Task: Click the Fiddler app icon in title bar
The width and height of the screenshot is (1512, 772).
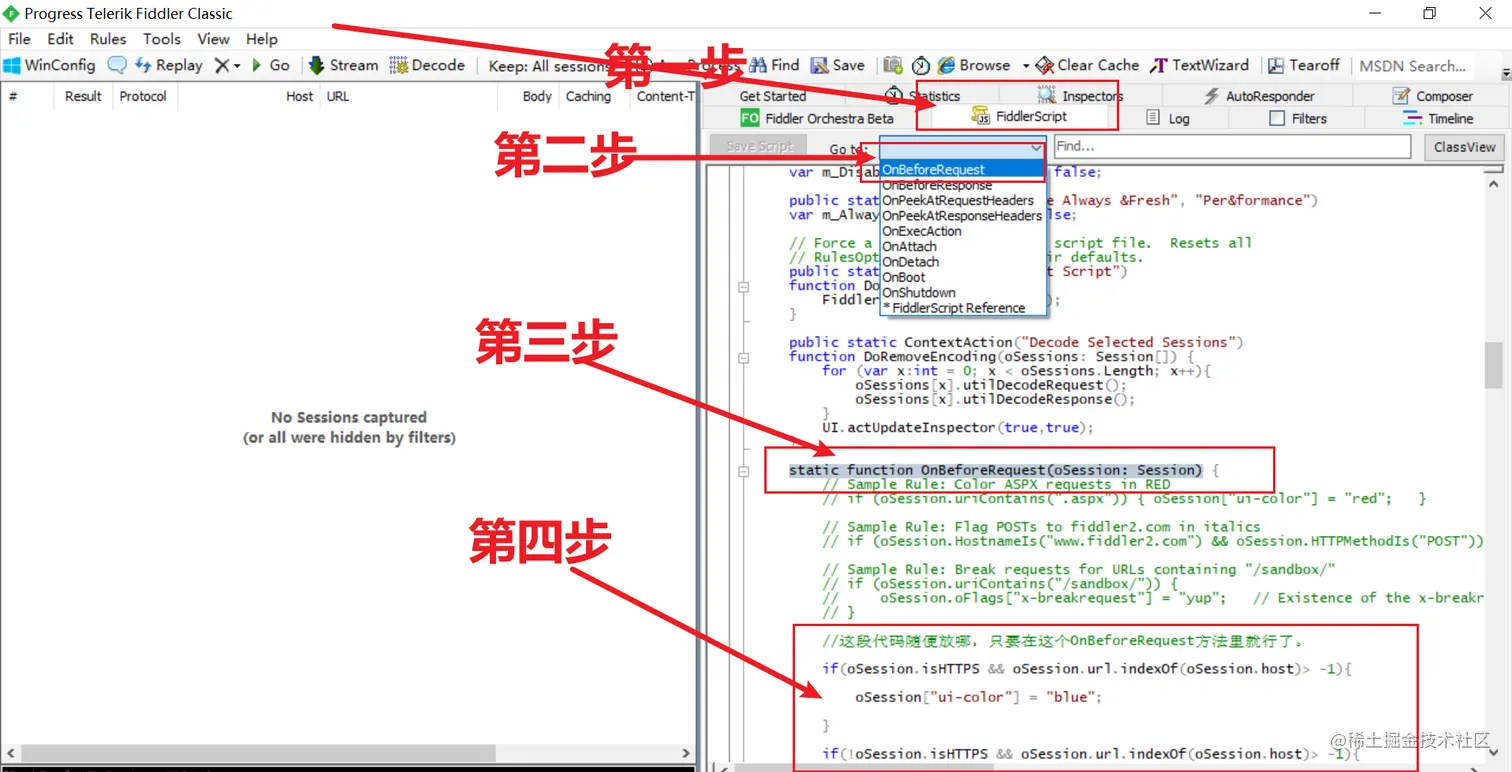Action: (x=12, y=13)
